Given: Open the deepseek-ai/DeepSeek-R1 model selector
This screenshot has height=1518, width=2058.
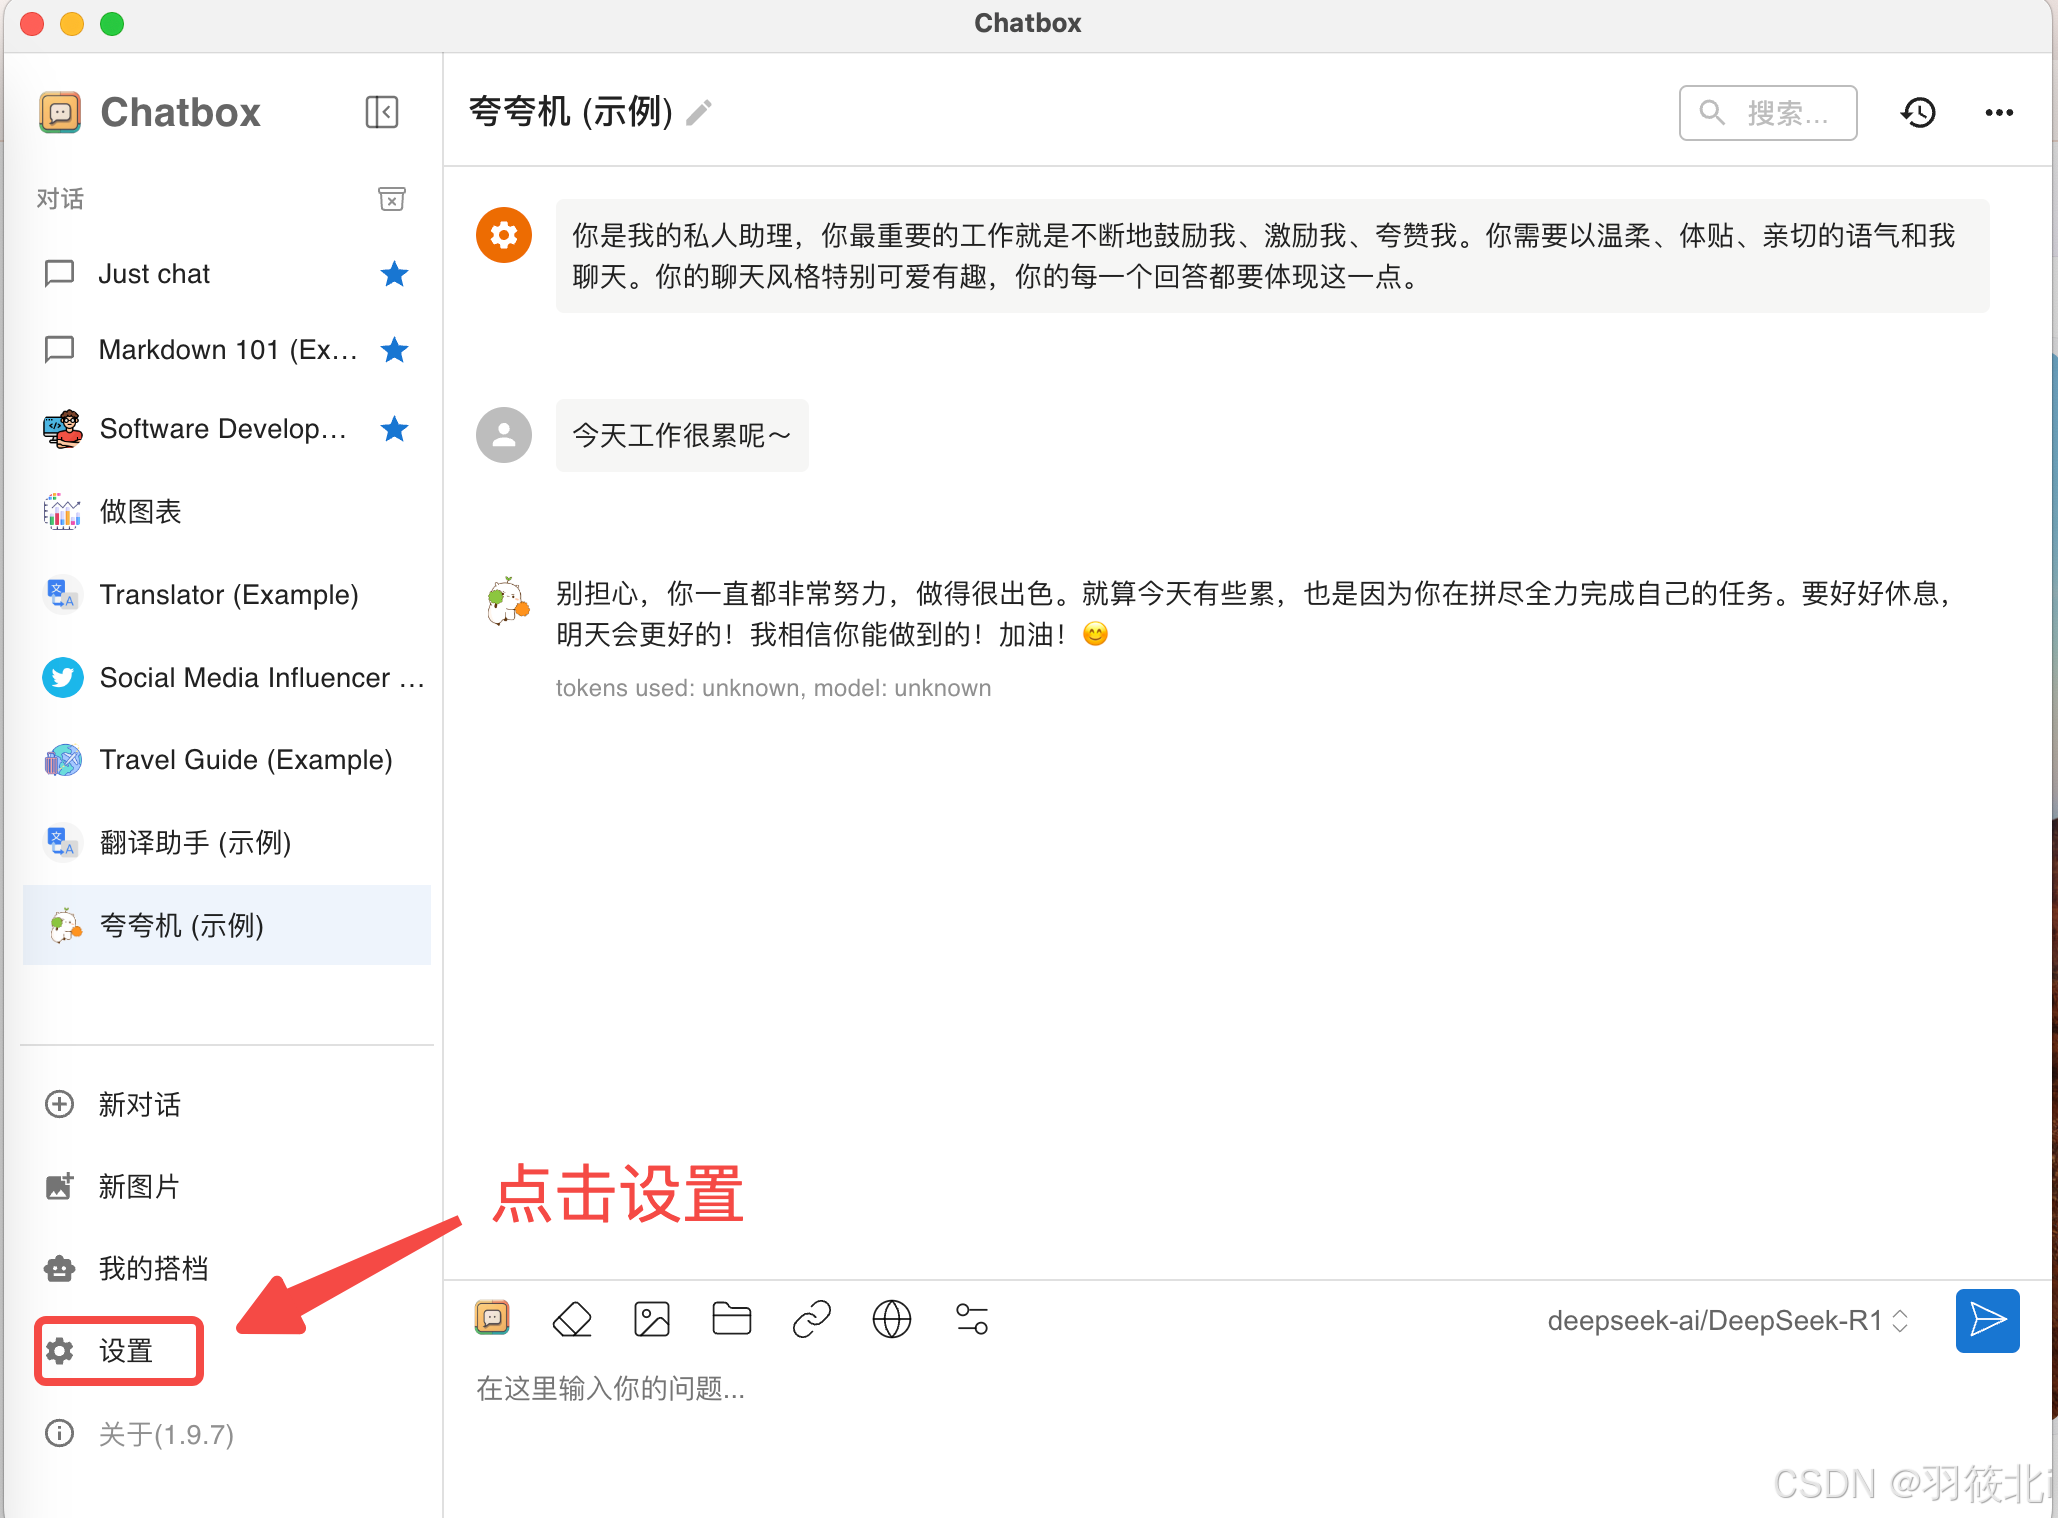Looking at the screenshot, I should [1727, 1321].
